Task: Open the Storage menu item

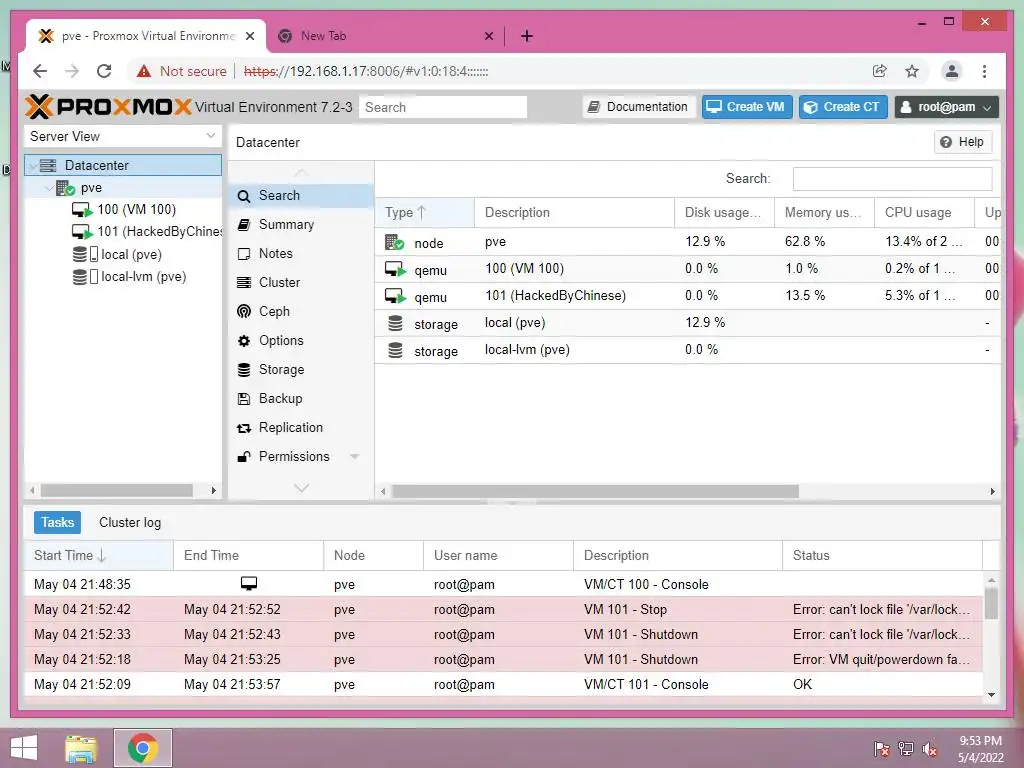Action: click(300, 369)
